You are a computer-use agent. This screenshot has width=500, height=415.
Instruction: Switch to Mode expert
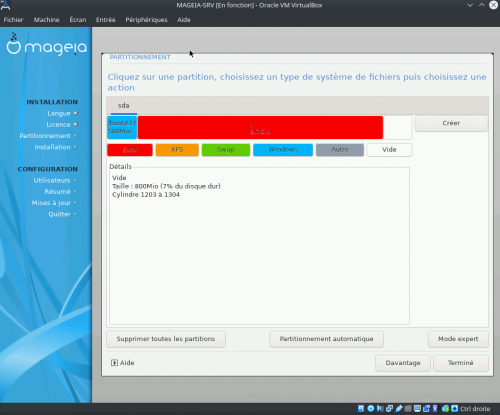click(x=458, y=339)
